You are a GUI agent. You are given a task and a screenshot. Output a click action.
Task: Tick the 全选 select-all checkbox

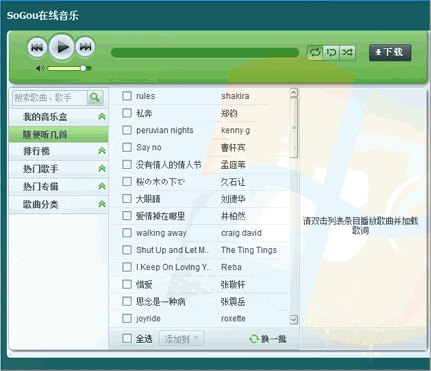[x=127, y=338]
